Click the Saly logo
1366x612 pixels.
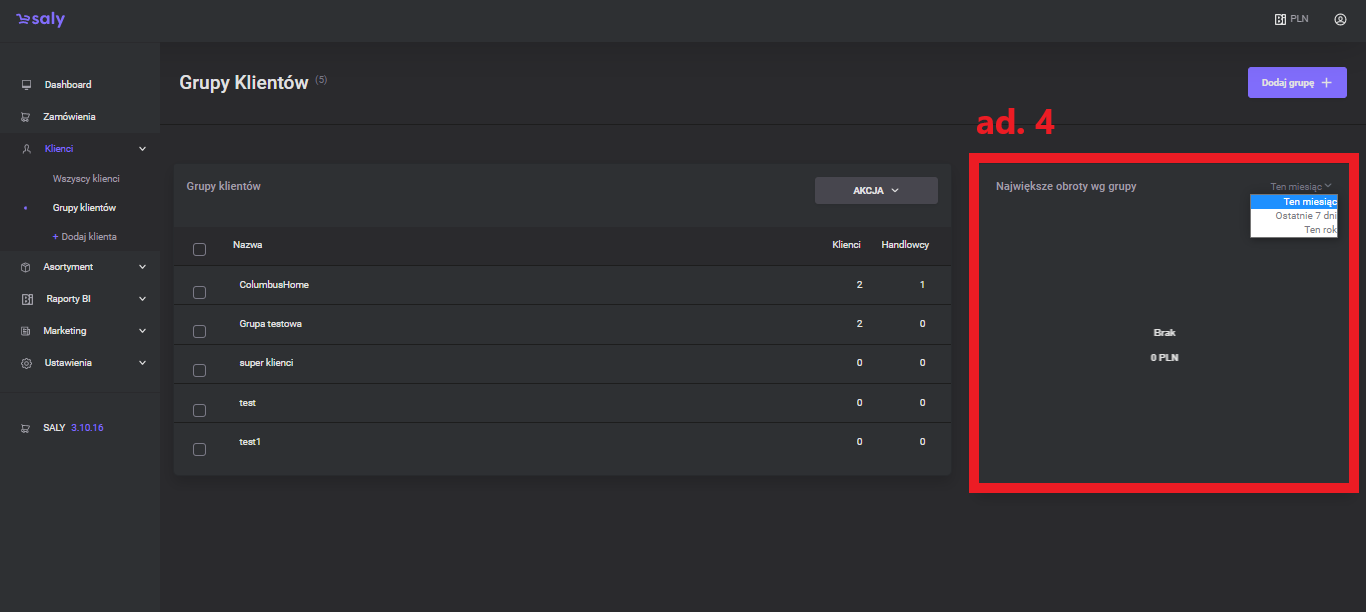40,19
